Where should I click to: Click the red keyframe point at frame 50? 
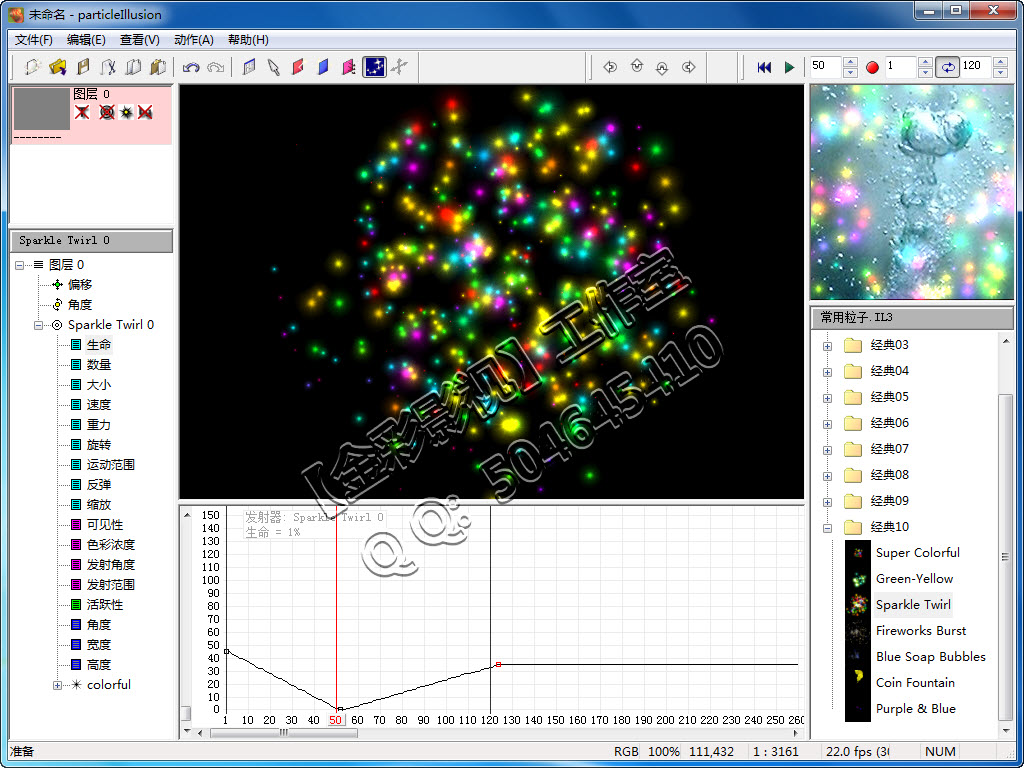tap(339, 709)
